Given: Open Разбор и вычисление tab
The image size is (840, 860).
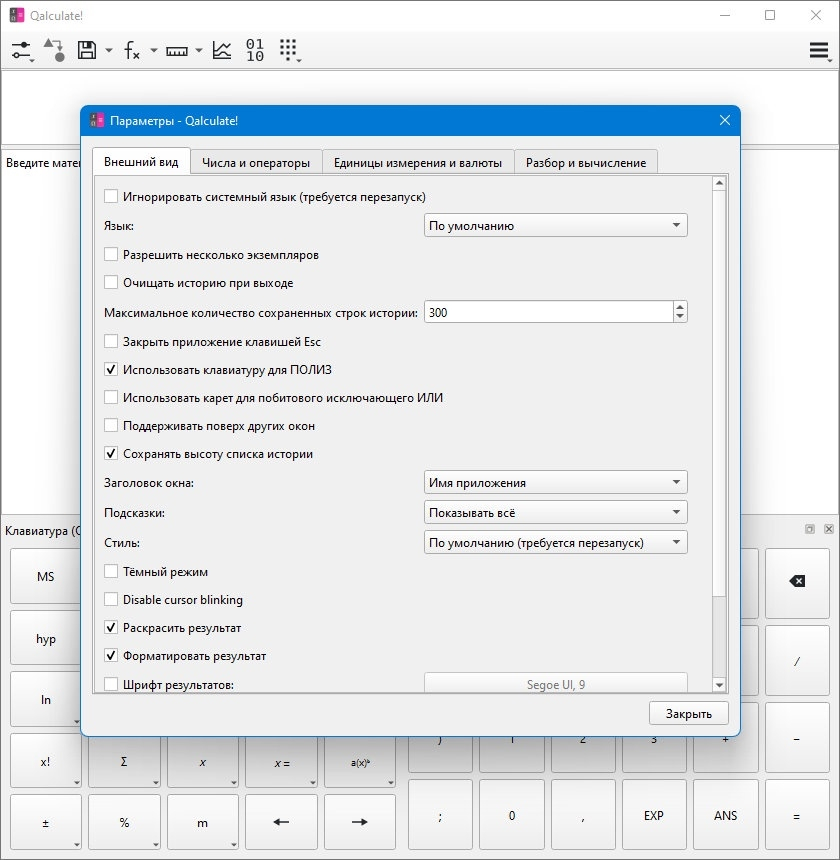Looking at the screenshot, I should pos(586,162).
